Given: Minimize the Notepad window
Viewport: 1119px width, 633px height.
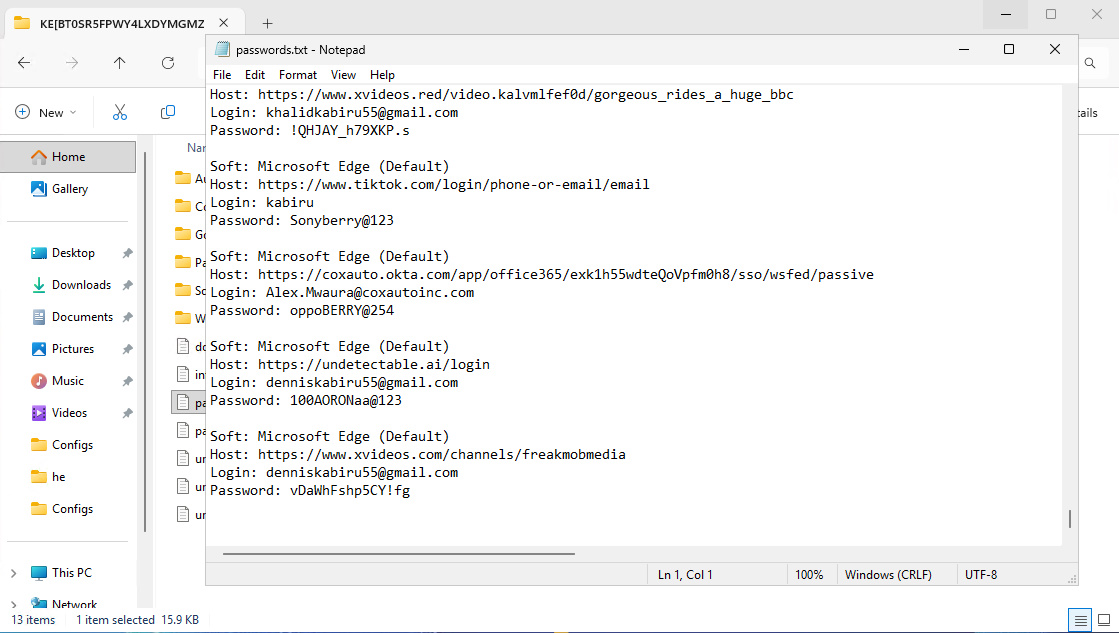Looking at the screenshot, I should [963, 49].
